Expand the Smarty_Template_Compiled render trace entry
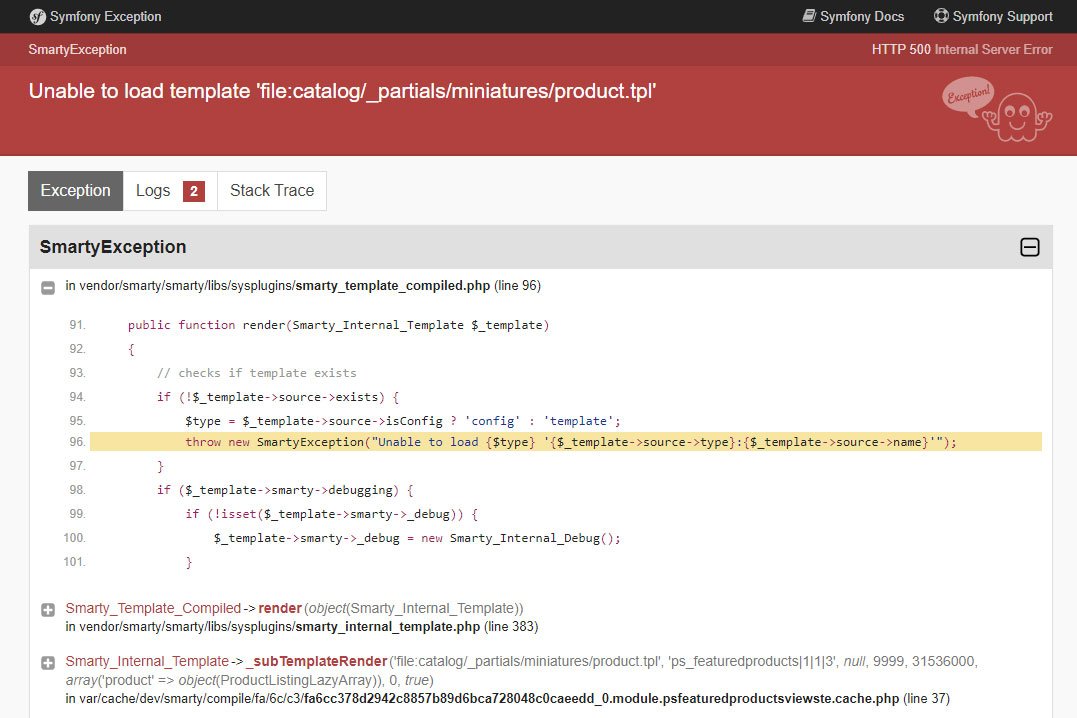Screen dimensions: 1077x718 pyautogui.click(x=48, y=610)
